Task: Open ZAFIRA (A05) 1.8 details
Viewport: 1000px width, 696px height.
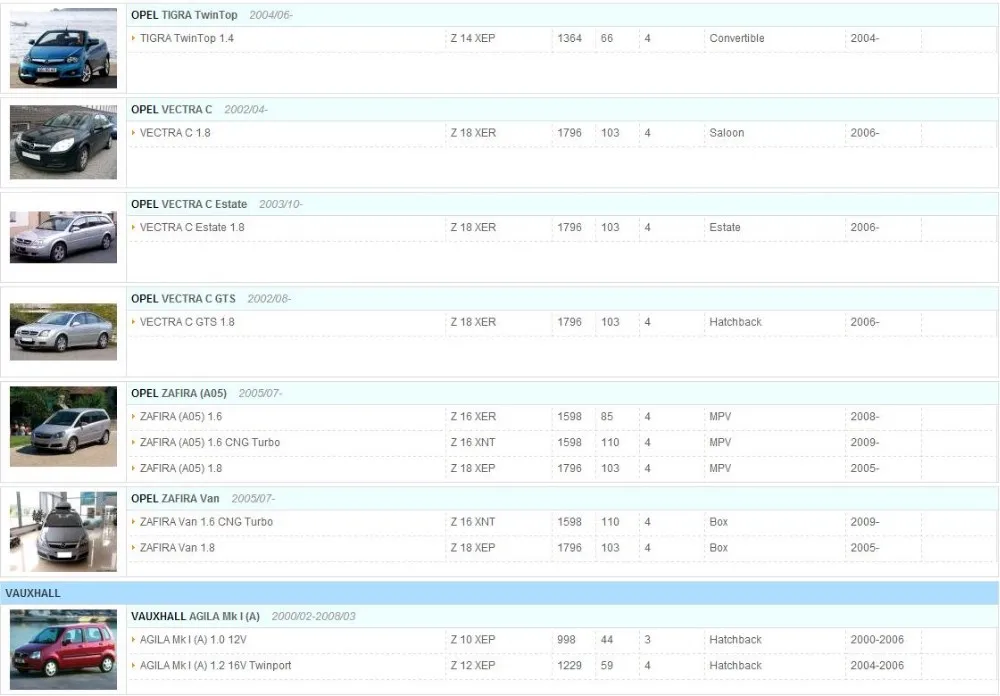Action: (x=181, y=468)
